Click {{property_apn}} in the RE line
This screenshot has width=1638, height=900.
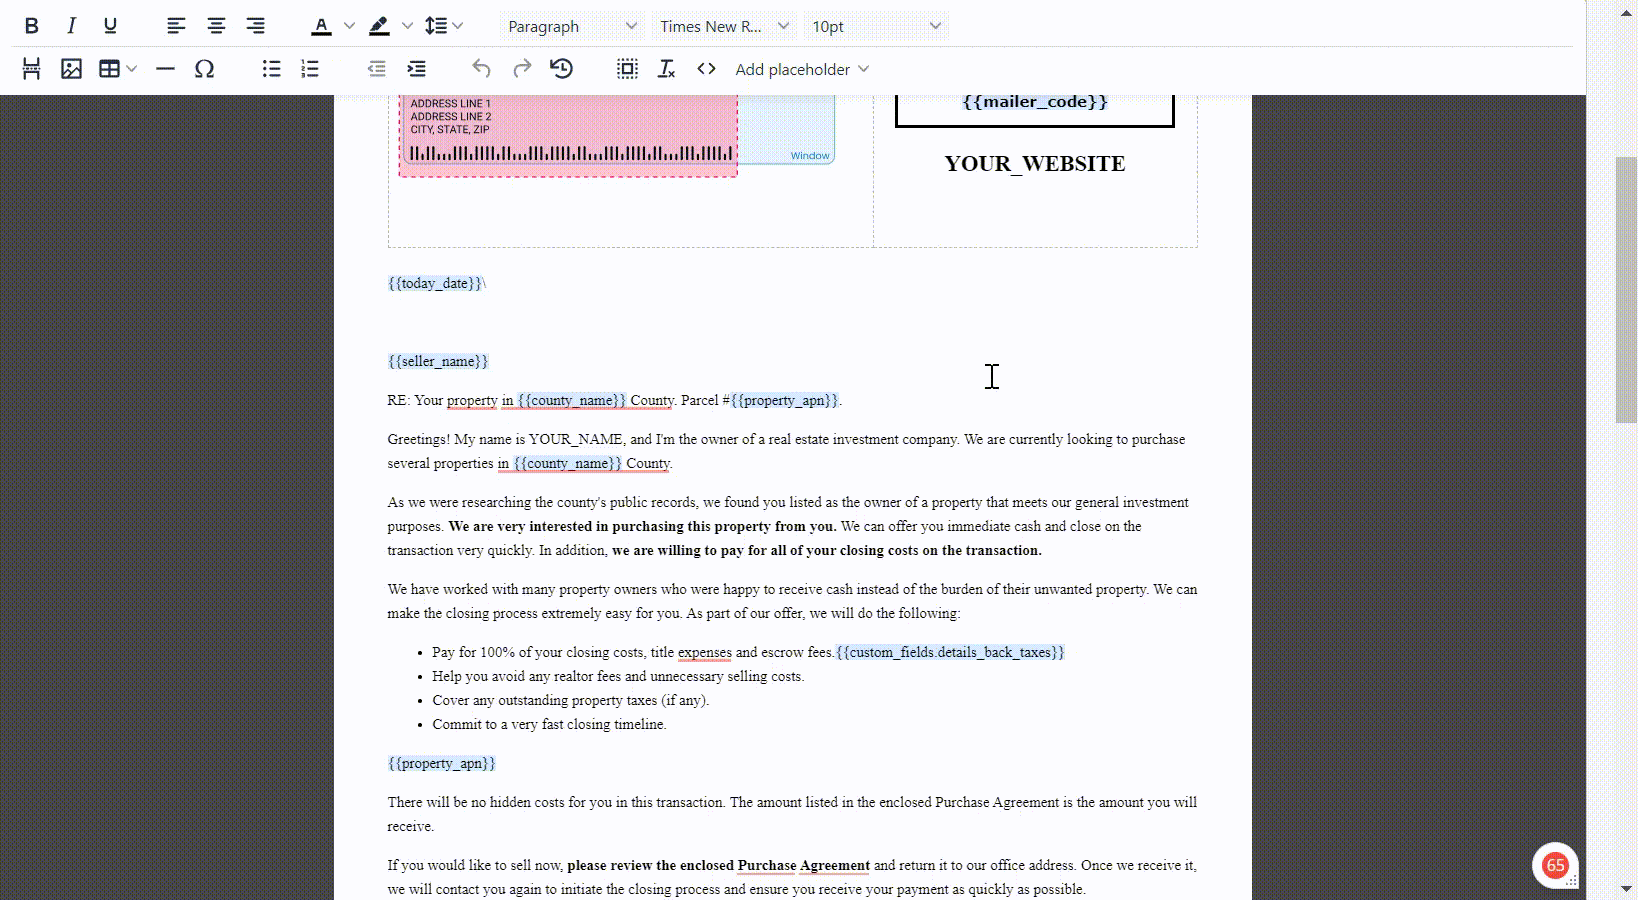[x=785, y=400]
